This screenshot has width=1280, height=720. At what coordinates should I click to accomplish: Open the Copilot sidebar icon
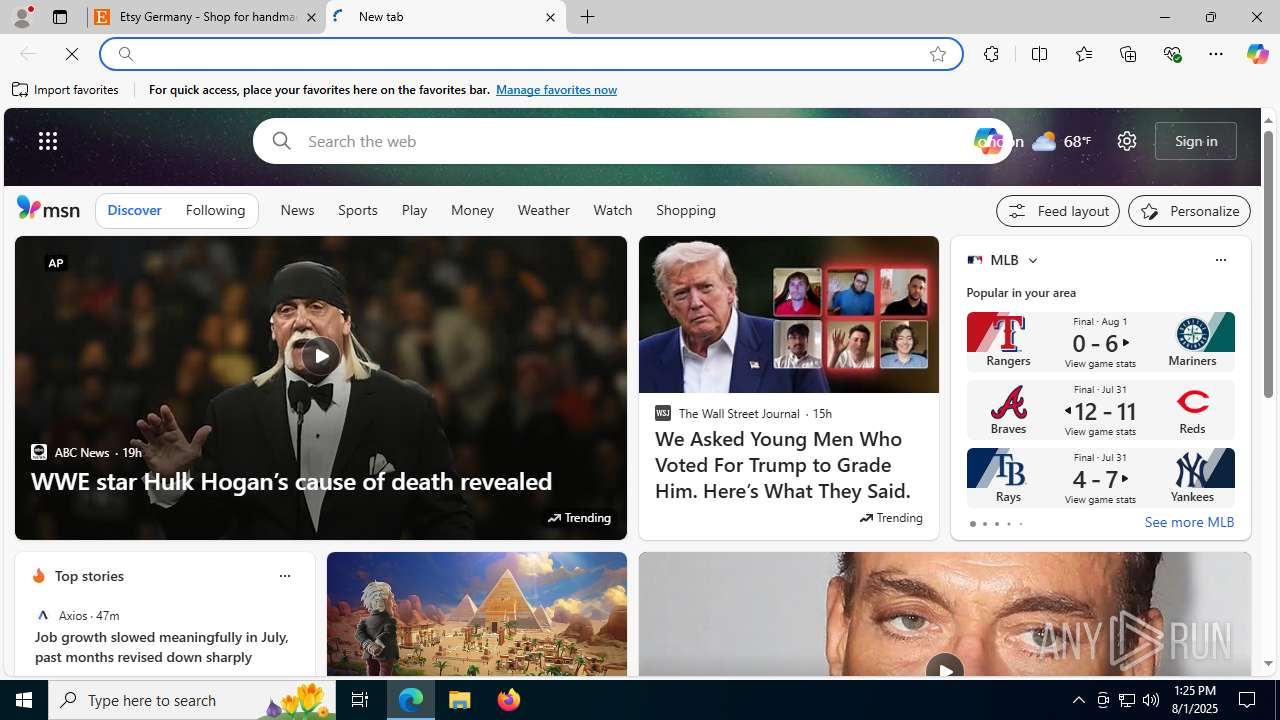[x=1257, y=54]
